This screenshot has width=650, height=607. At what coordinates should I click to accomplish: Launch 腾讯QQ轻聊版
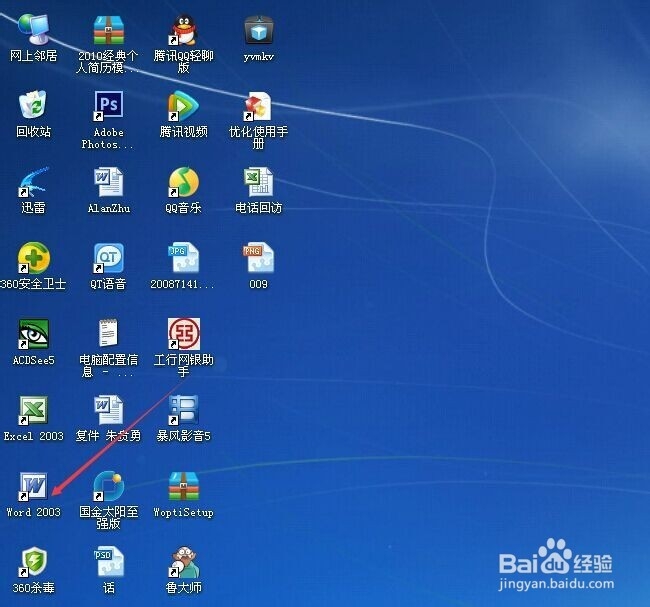pos(183,30)
